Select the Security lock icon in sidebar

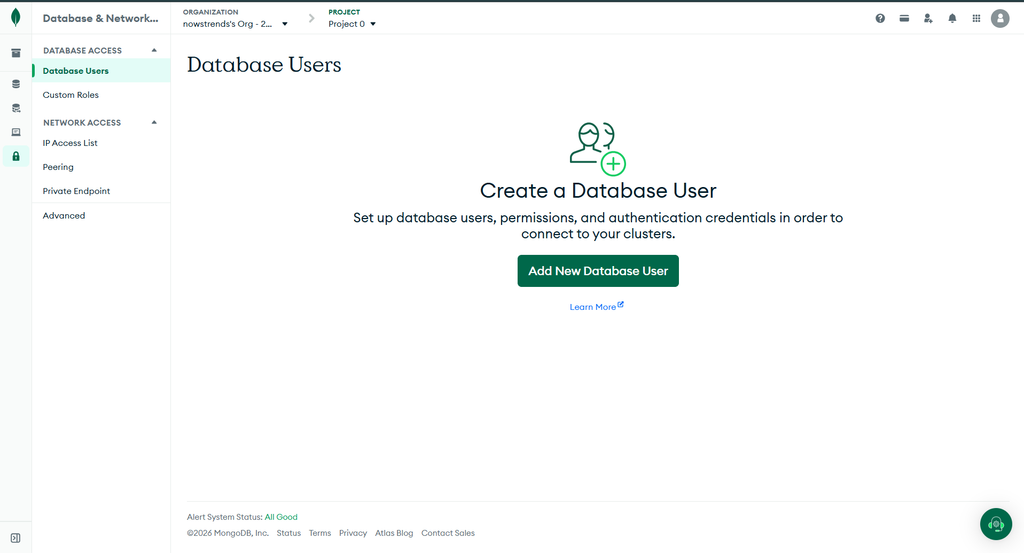[16, 156]
